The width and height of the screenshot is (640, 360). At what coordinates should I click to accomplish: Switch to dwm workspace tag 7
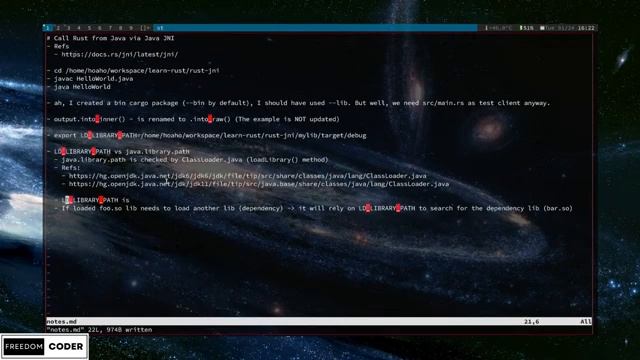[110, 28]
